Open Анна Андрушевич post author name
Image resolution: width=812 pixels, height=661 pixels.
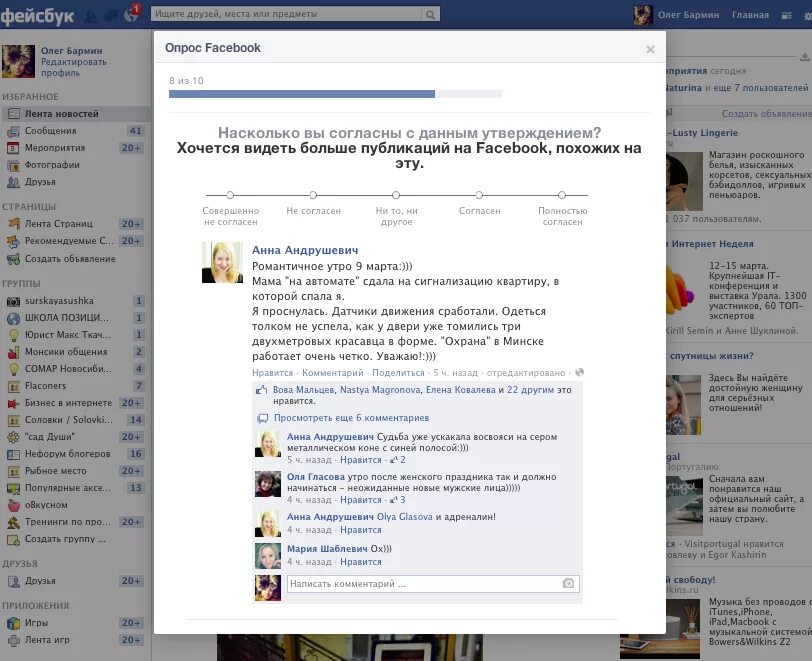pyautogui.click(x=305, y=250)
